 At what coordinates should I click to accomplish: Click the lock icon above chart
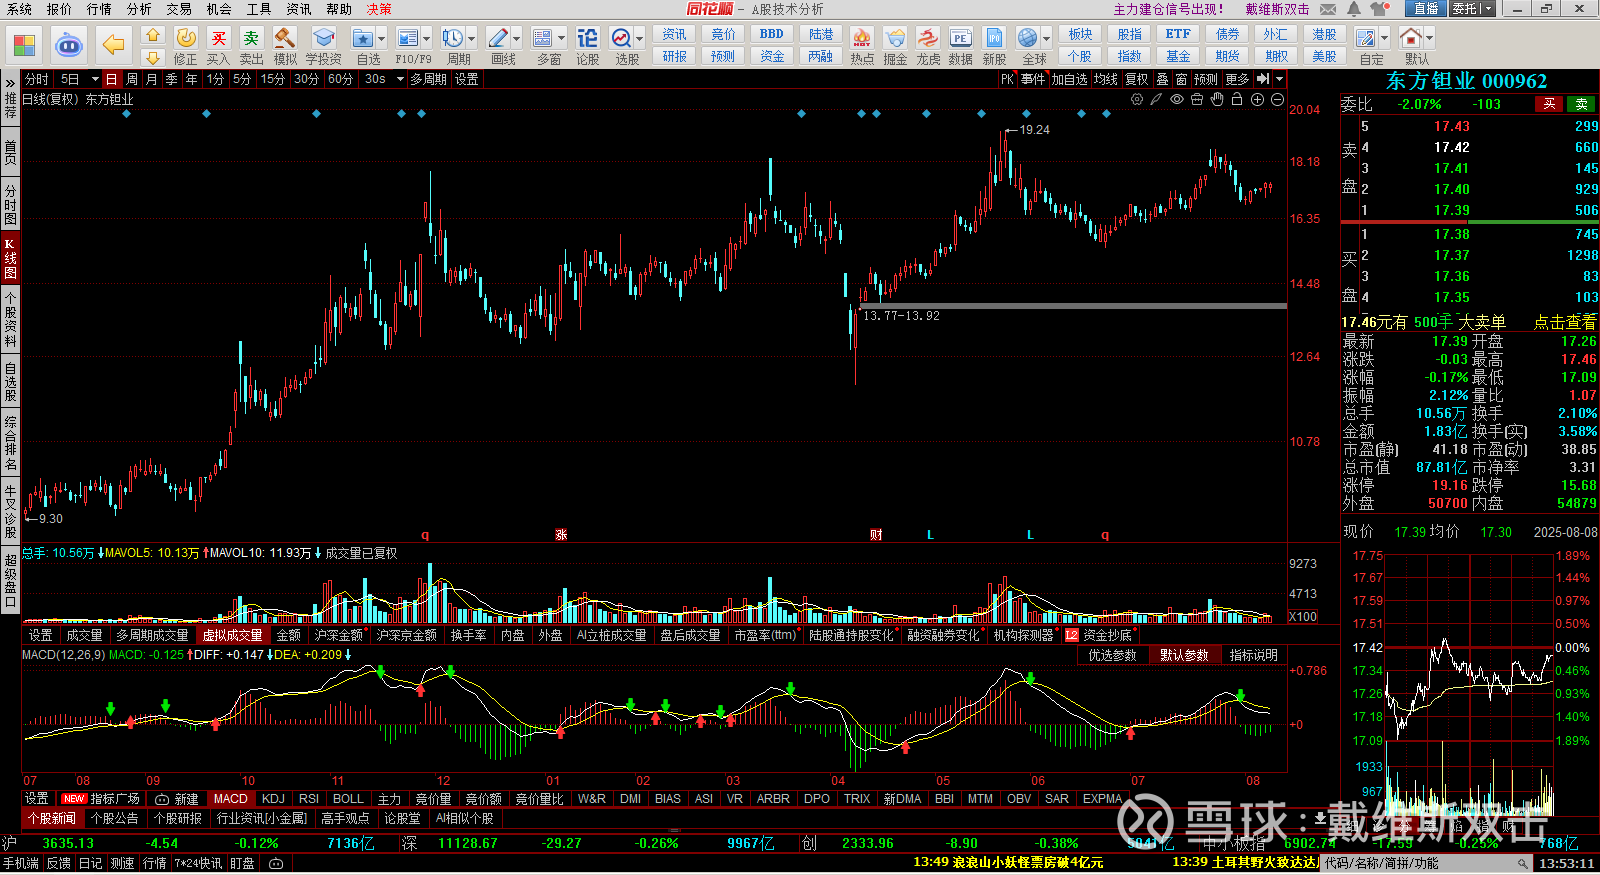click(1237, 99)
